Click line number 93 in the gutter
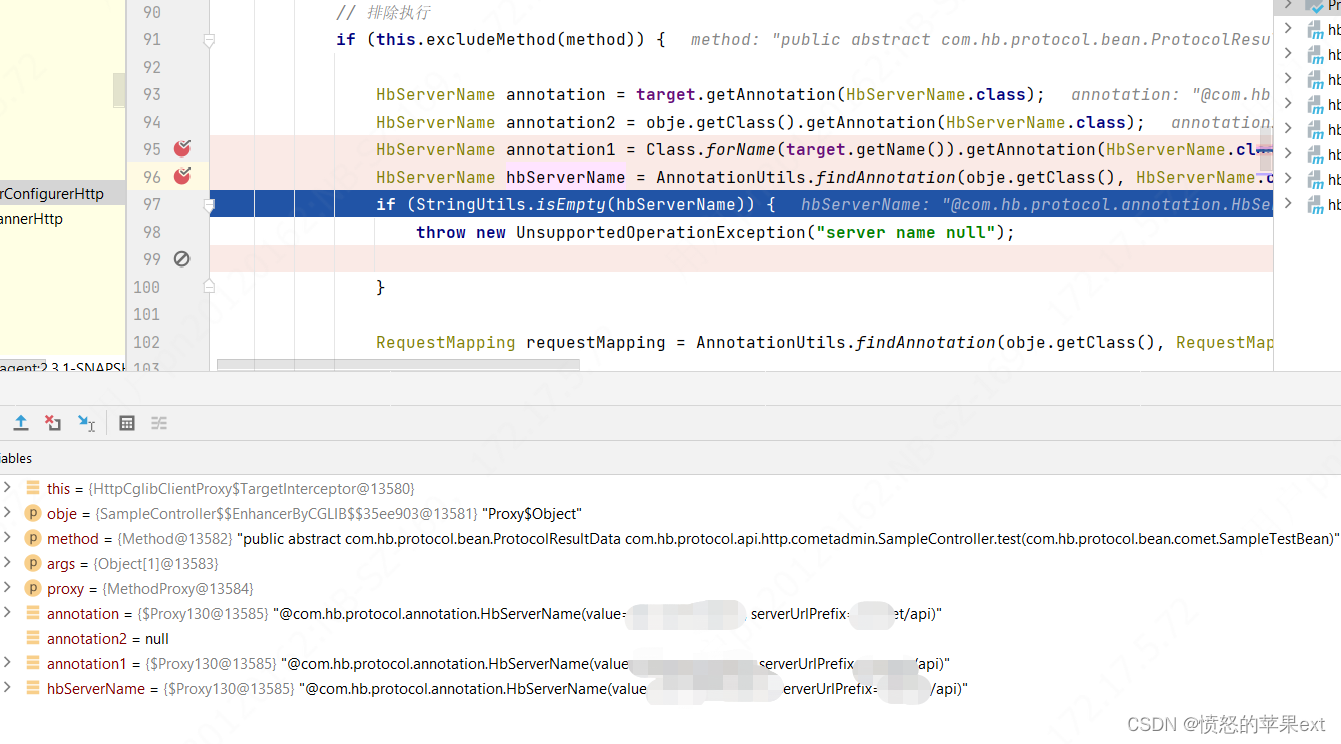This screenshot has height=744, width=1341. (x=152, y=94)
